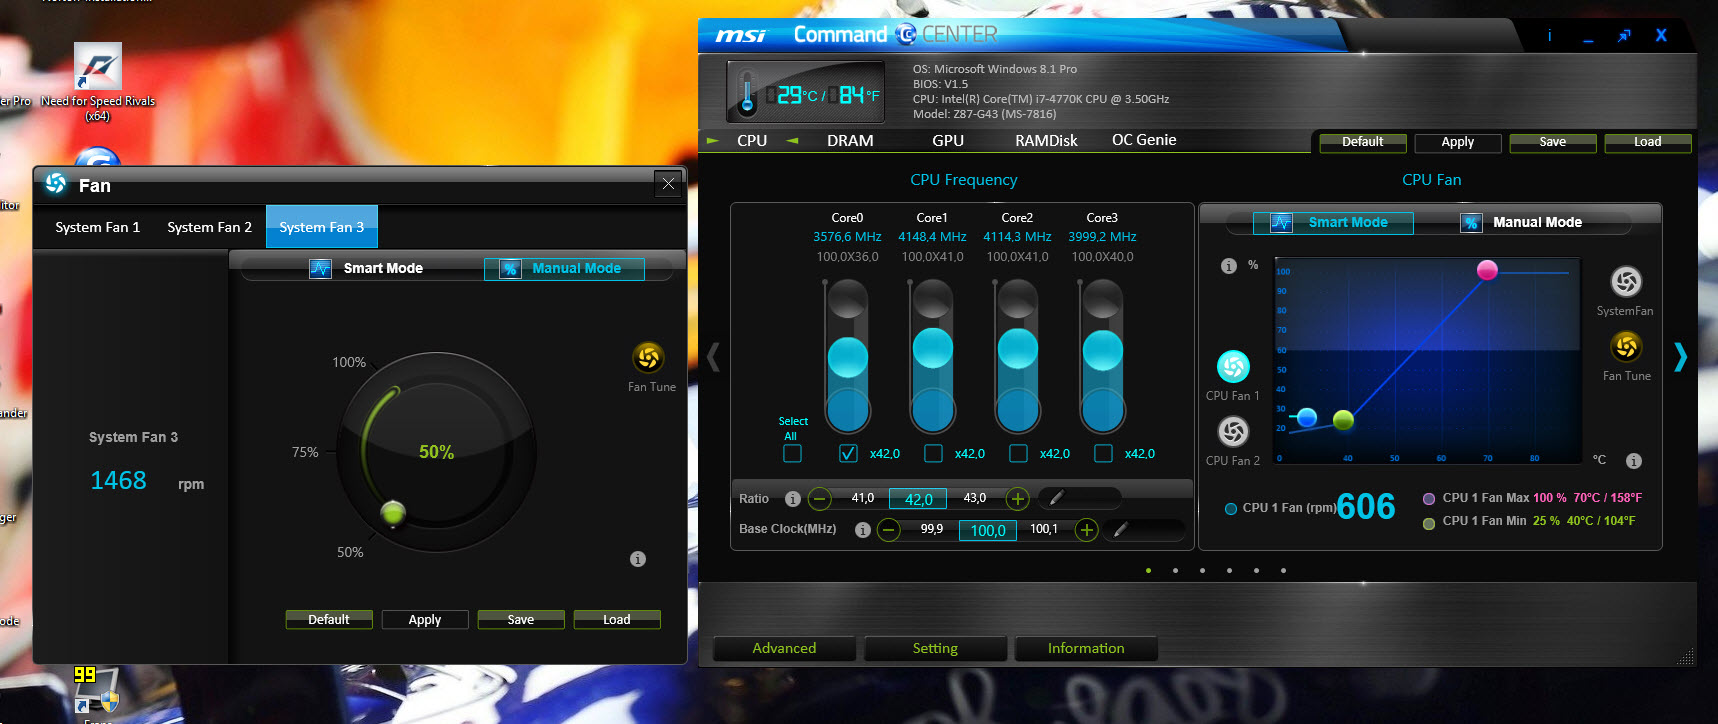The width and height of the screenshot is (1718, 724).
Task: Increase Ratio with plus button
Action: click(1018, 498)
